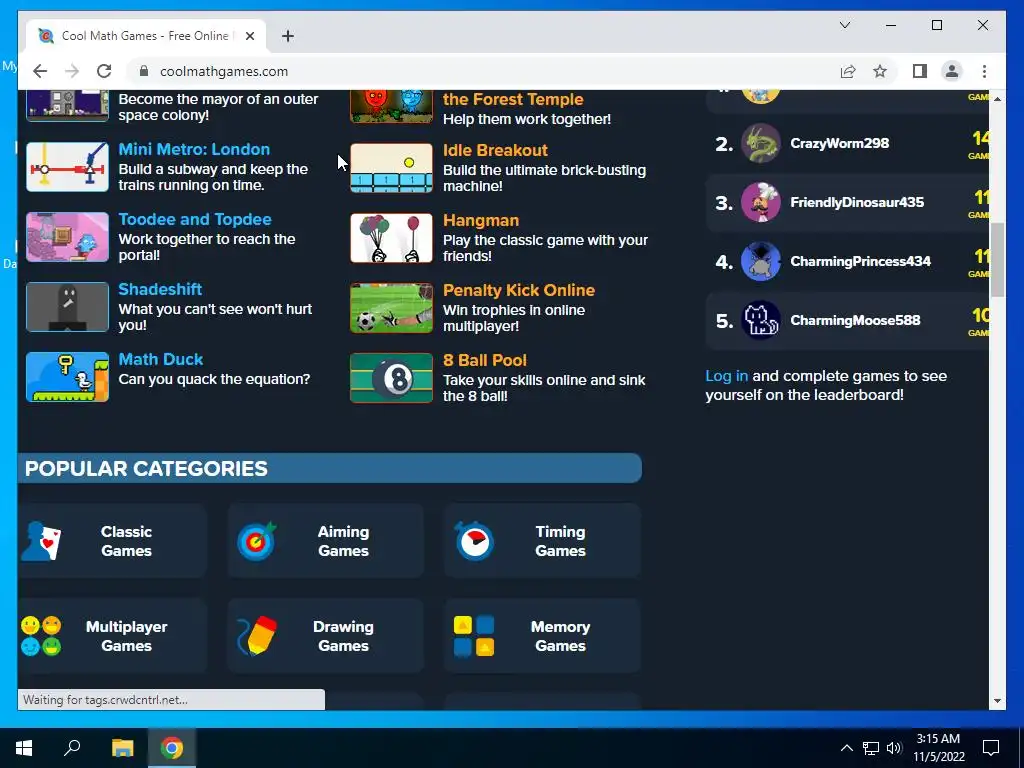Viewport: 1024px width, 768px height.
Task: Click CharmingMoose588's pixel cat avatar
Action: click(x=760, y=320)
